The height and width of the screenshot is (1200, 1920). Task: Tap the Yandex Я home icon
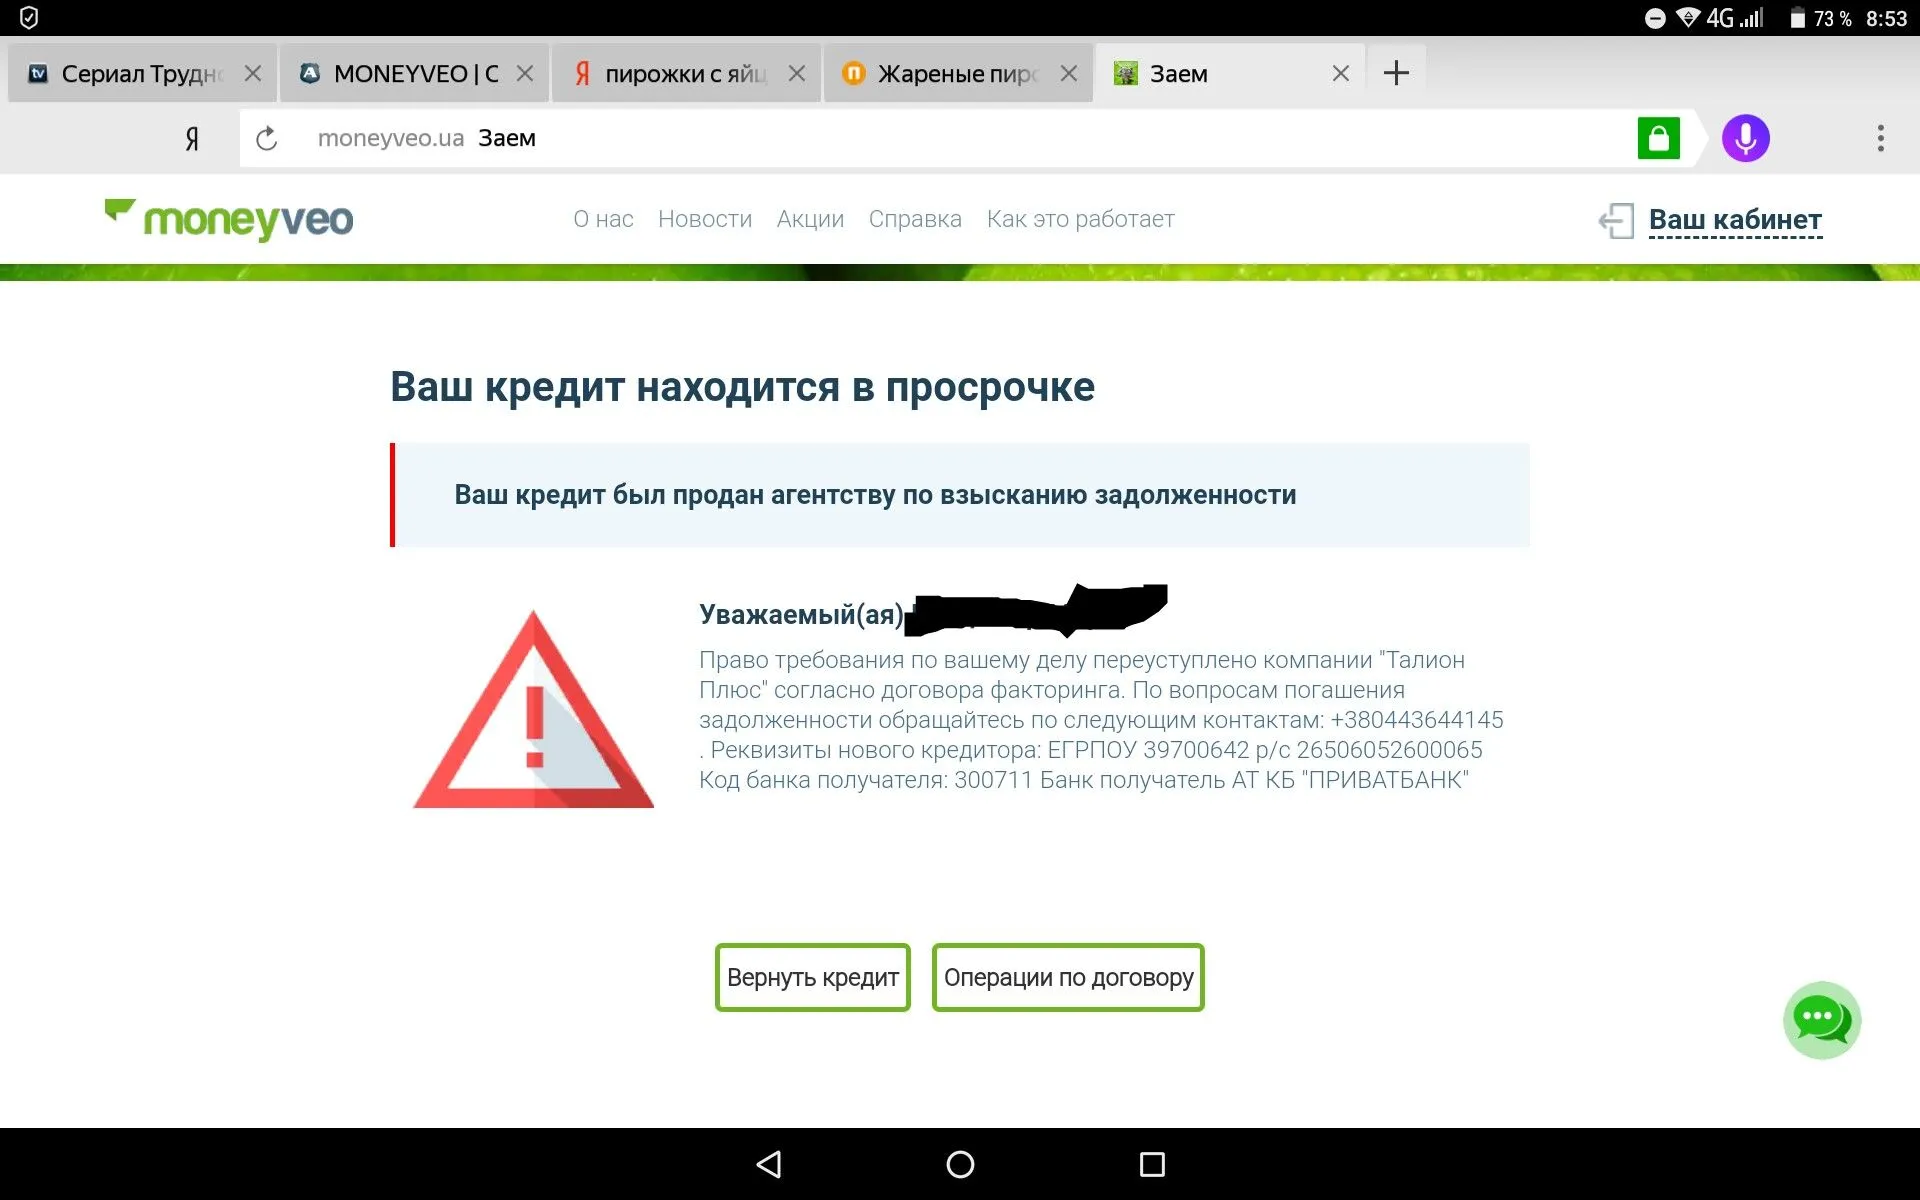[x=192, y=138]
